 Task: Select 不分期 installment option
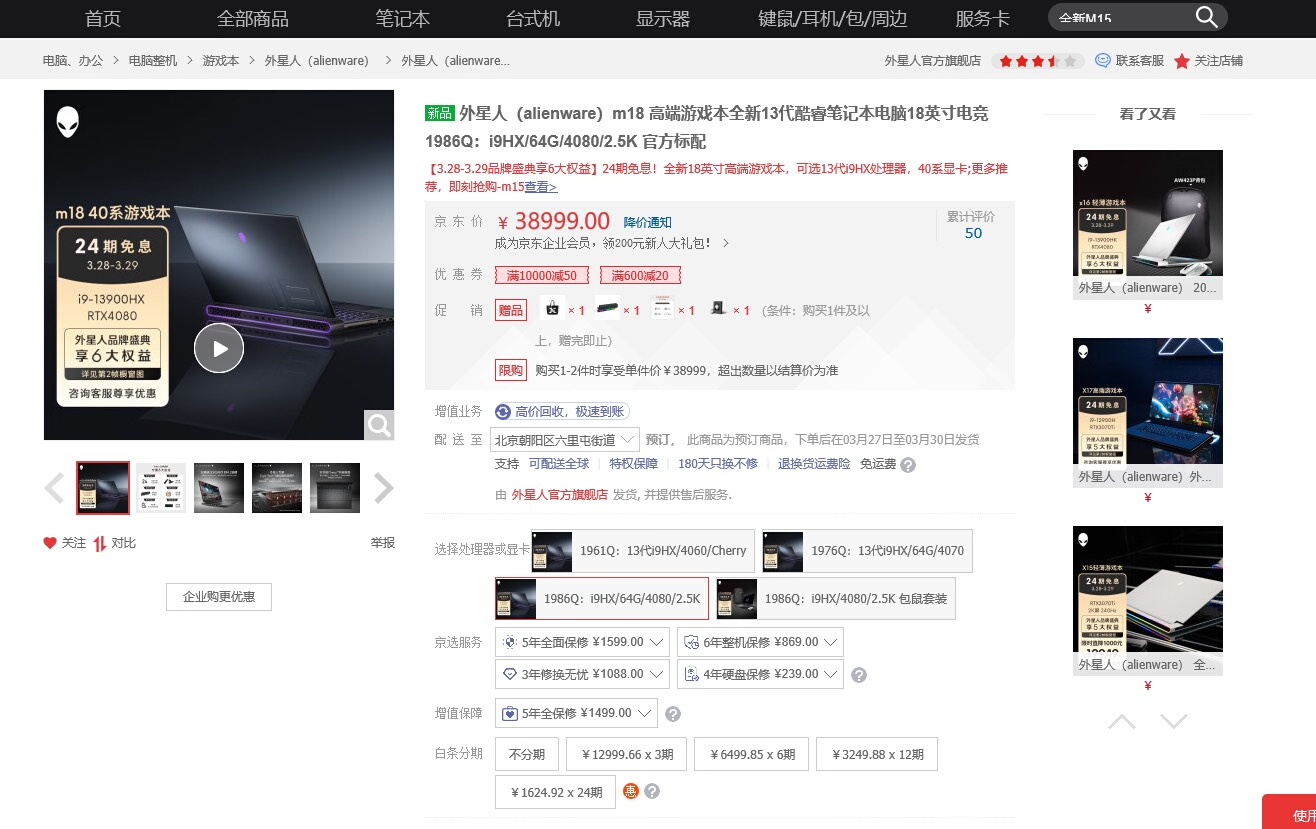(527, 755)
